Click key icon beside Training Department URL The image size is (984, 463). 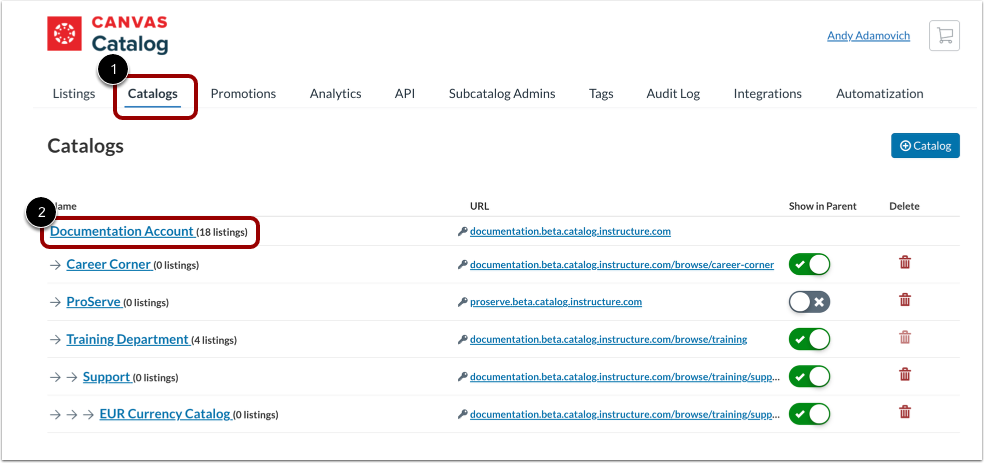[x=463, y=339]
